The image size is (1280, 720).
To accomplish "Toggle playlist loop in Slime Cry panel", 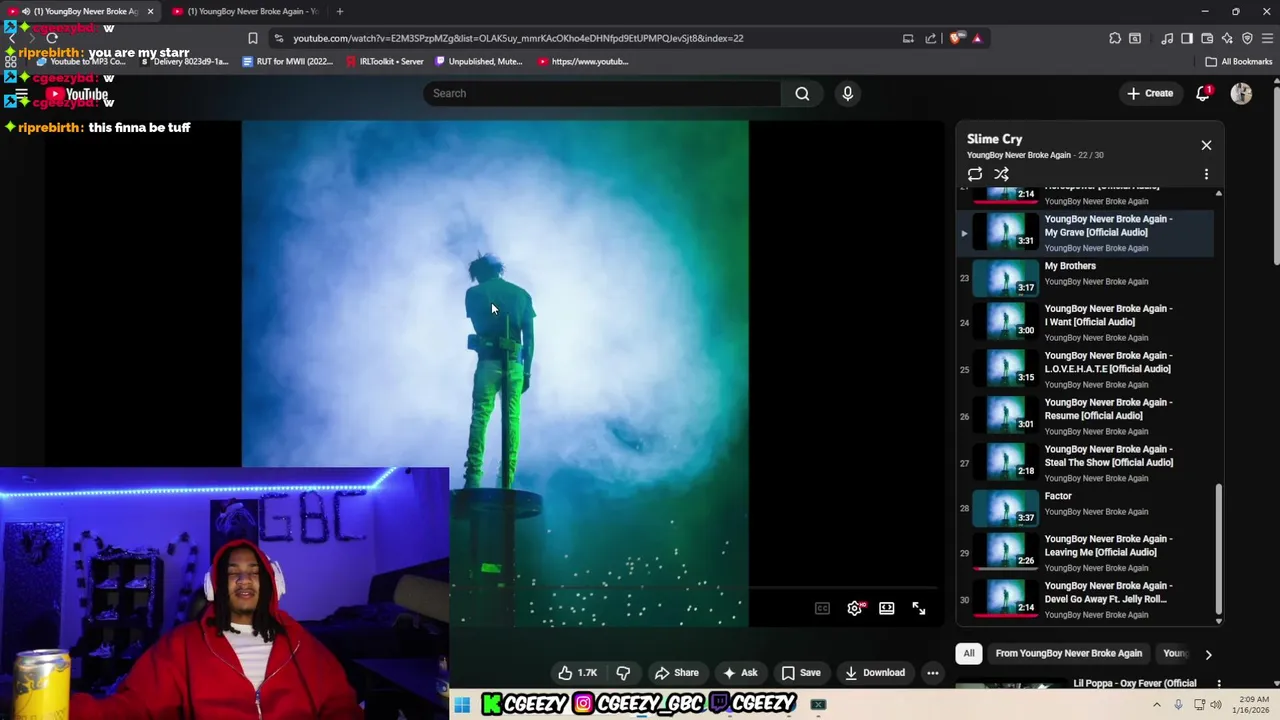I will pos(975,174).
